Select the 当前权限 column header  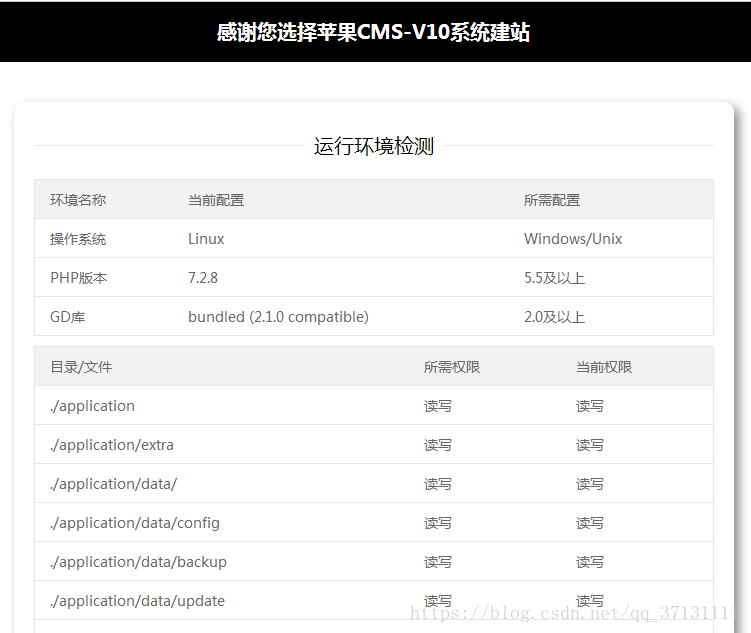604,367
